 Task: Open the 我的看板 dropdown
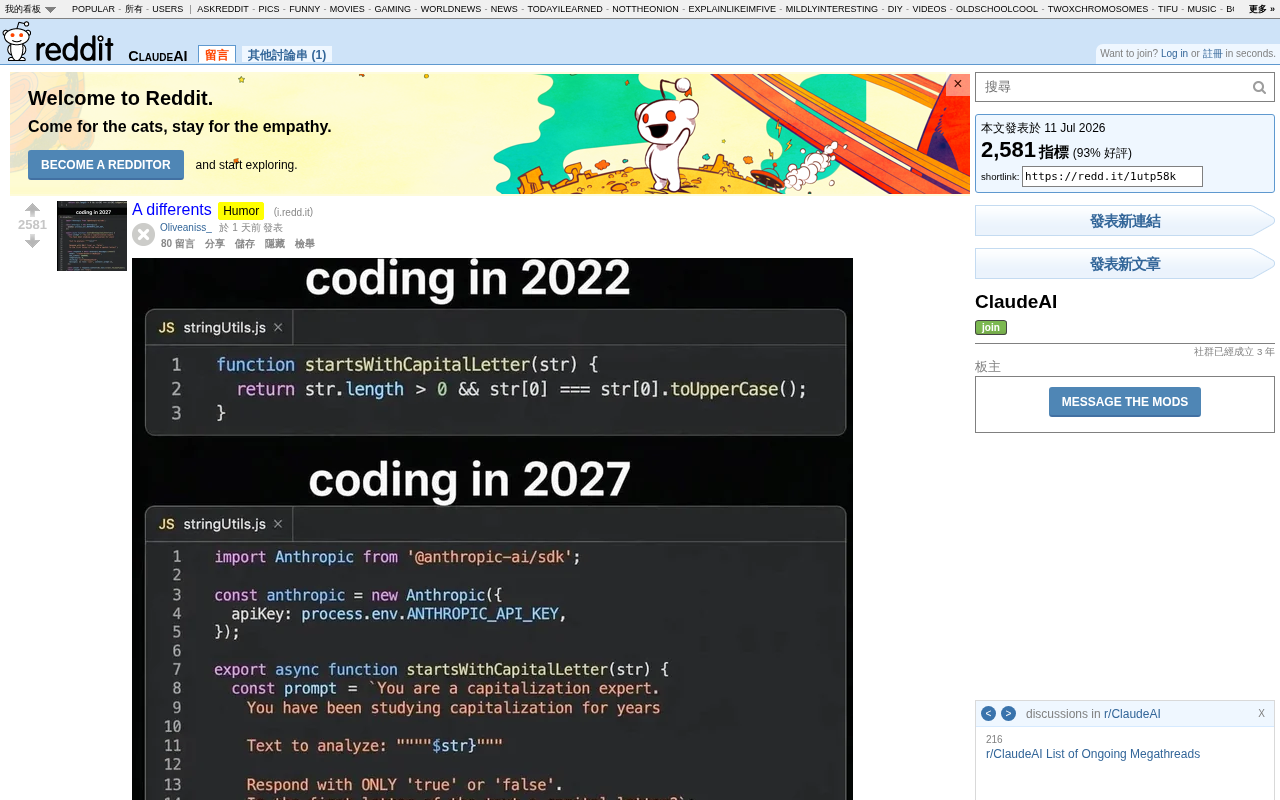[30, 9]
